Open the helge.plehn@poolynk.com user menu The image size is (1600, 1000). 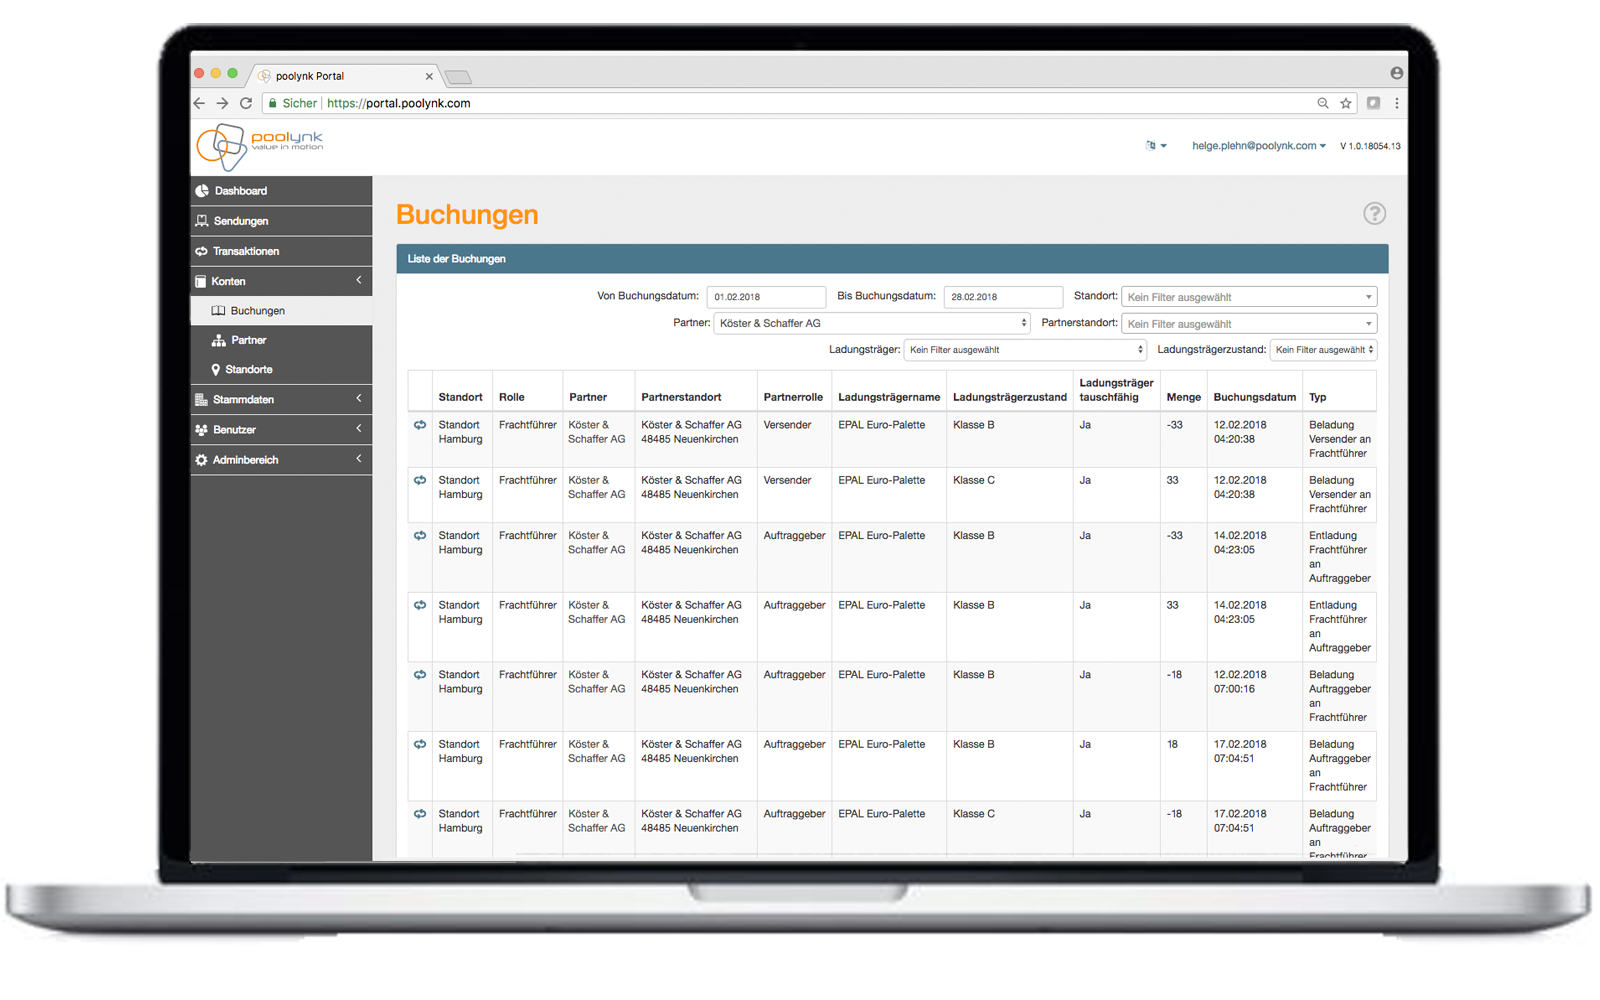(1258, 146)
